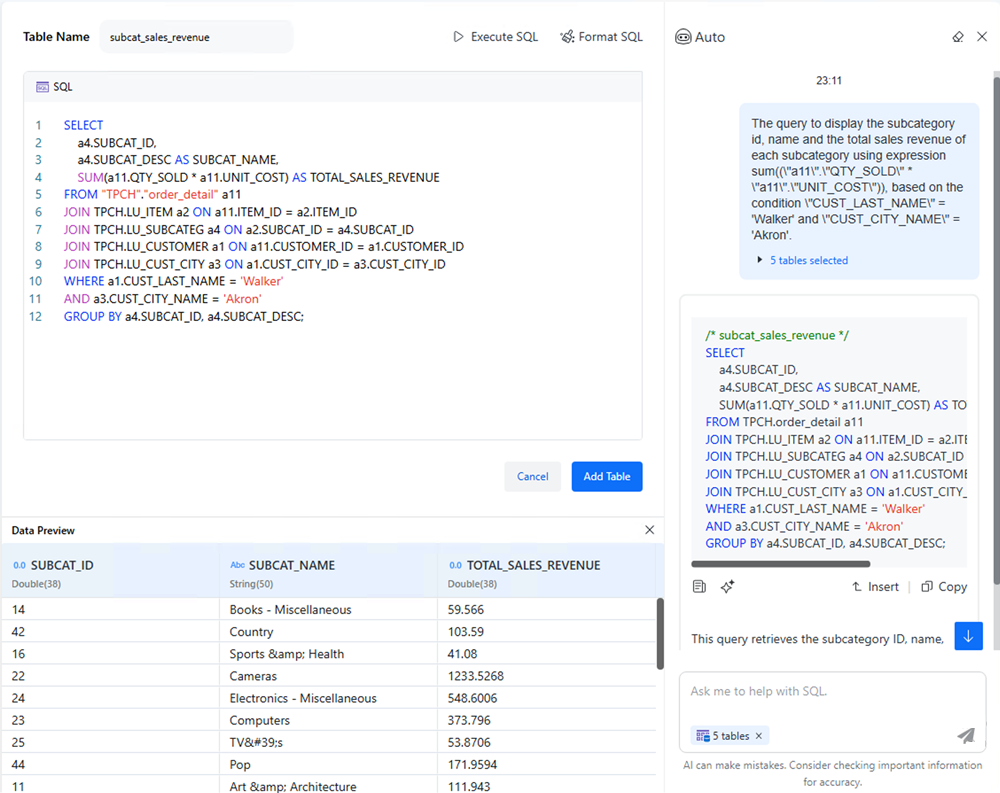Close the Data Preview panel

tap(649, 530)
